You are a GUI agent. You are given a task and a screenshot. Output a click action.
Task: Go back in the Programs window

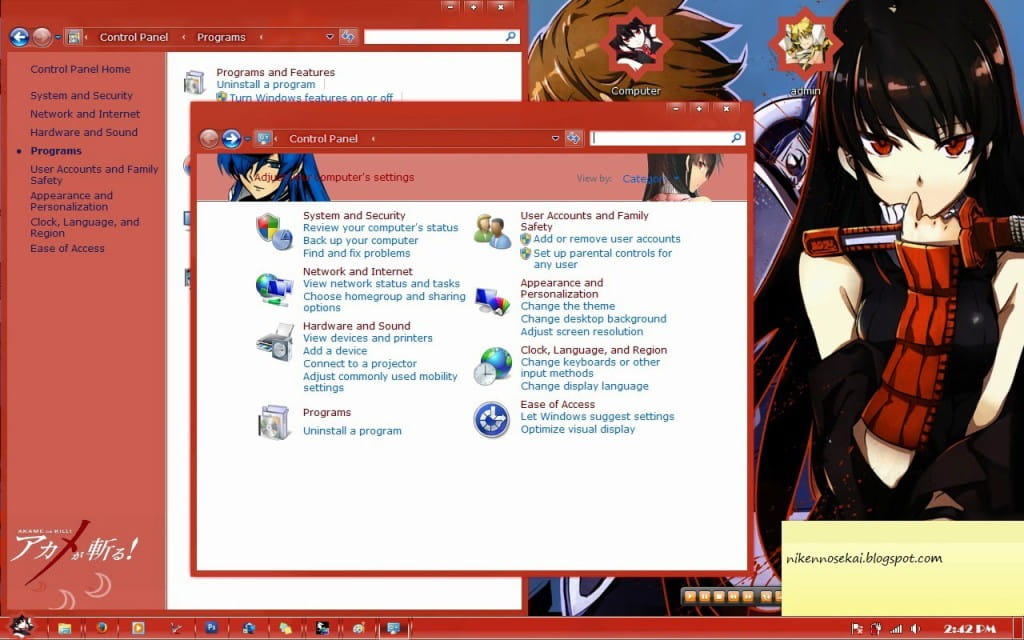click(19, 37)
